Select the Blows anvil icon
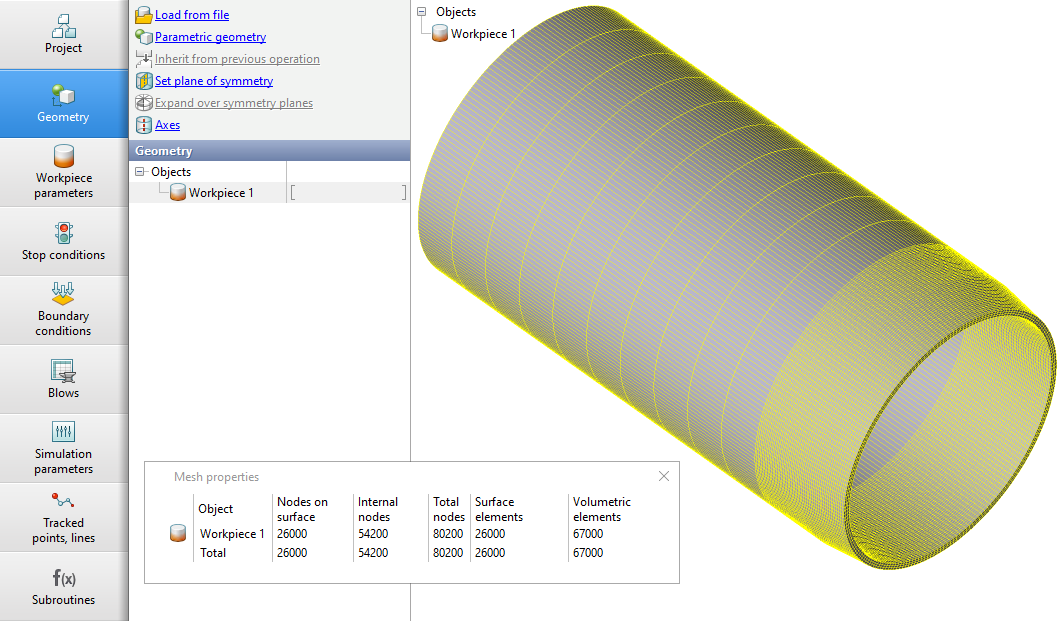The height and width of the screenshot is (621, 1061). [x=64, y=371]
